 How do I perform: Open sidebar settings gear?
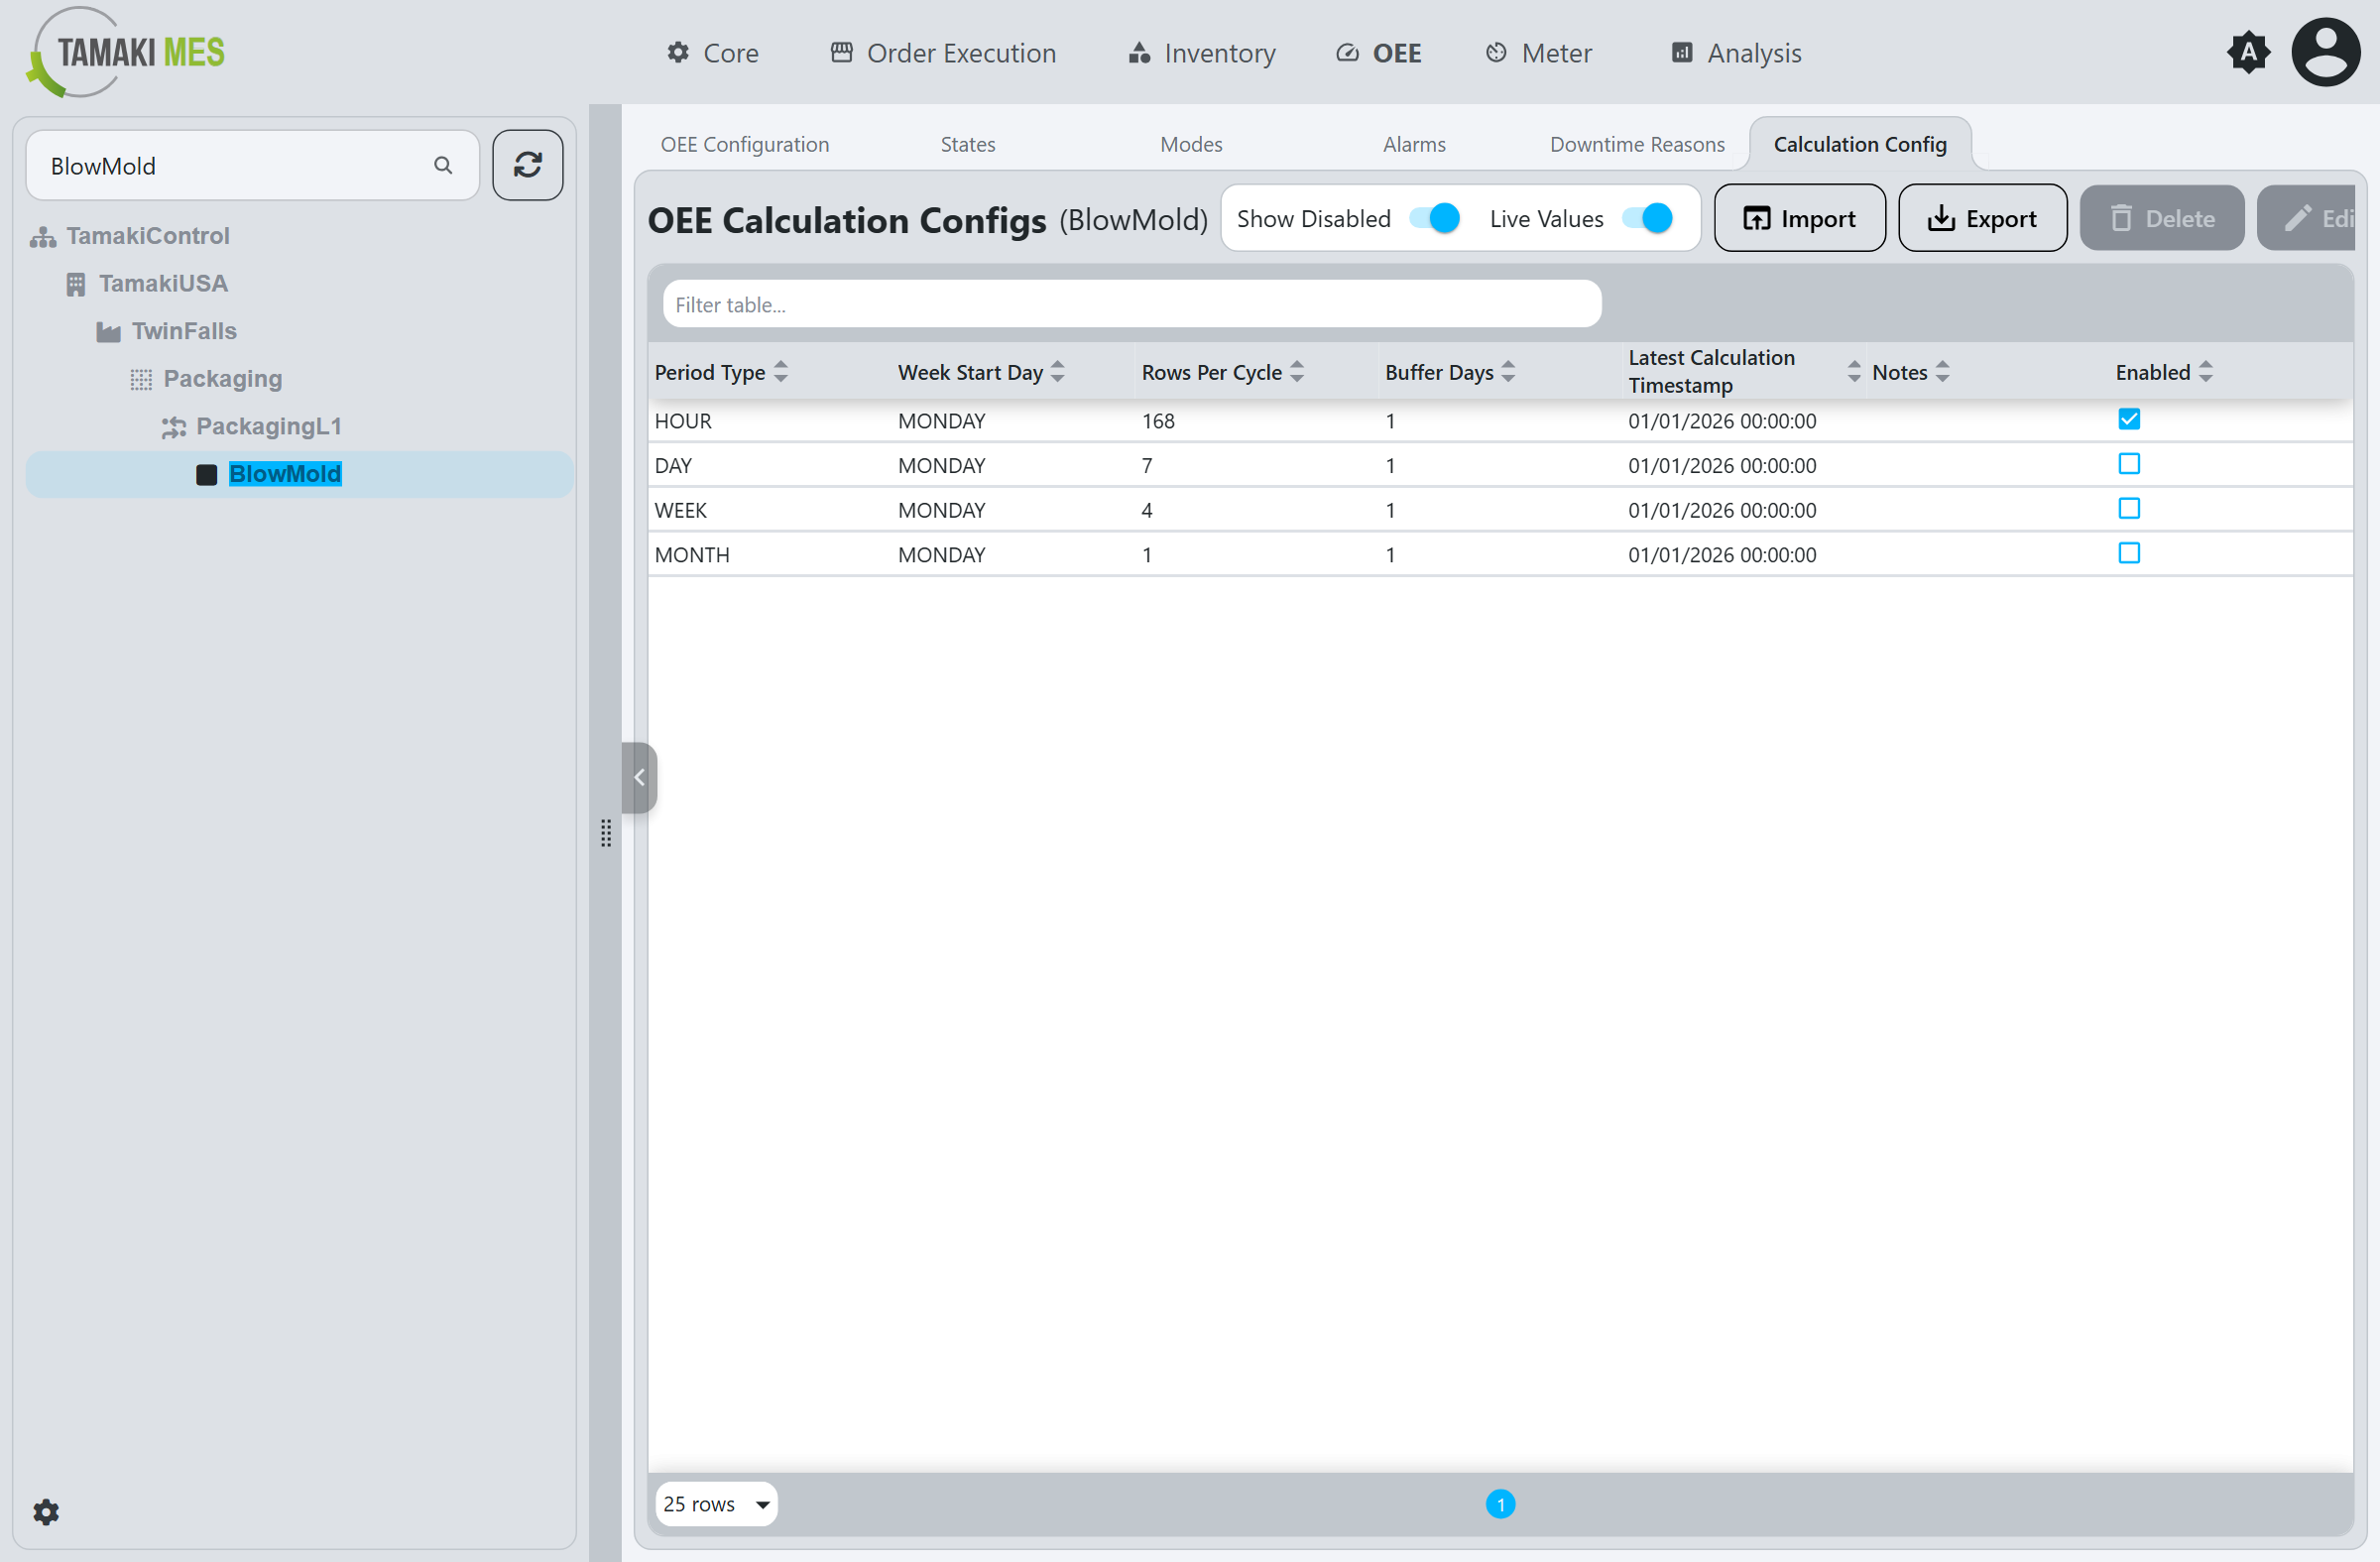click(x=46, y=1511)
